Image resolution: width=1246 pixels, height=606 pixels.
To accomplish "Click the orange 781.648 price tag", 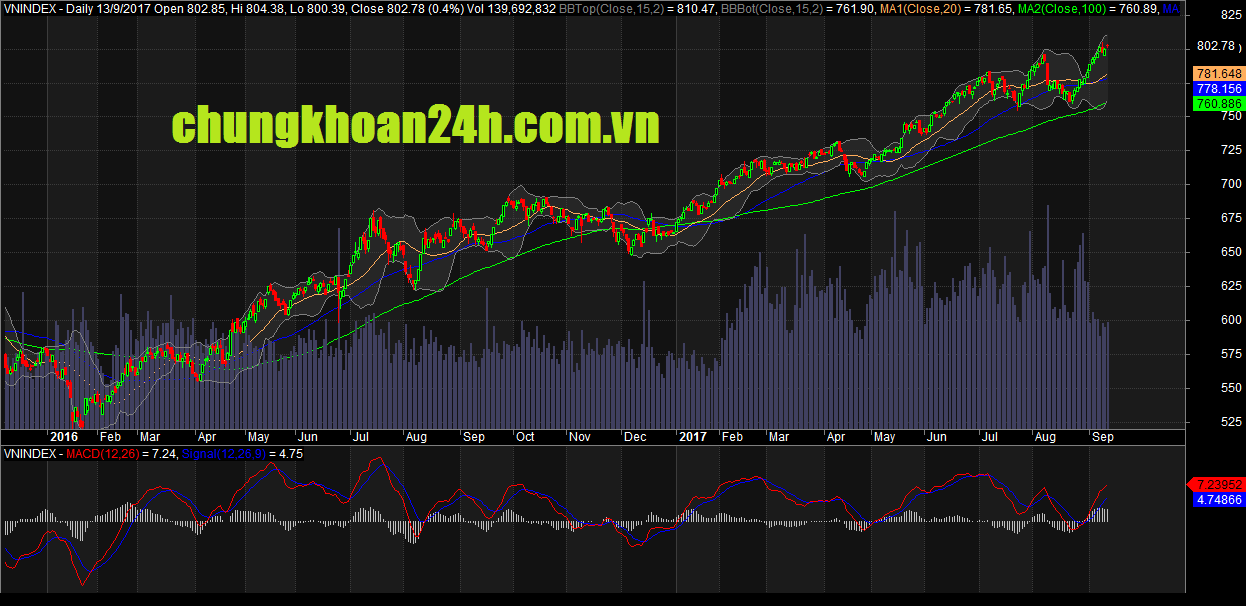I will tap(1218, 74).
